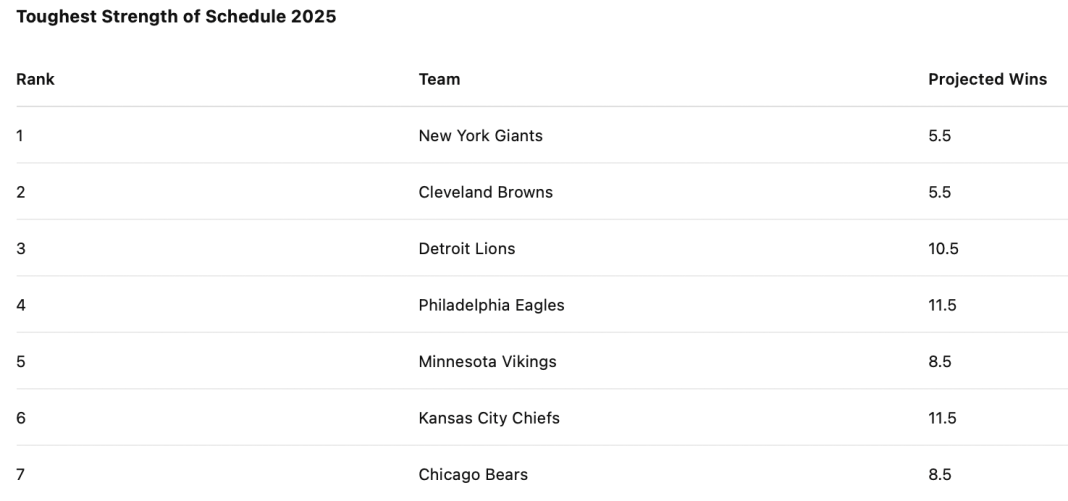Click rank number 1 in the table
The width and height of the screenshot is (1068, 501).
(x=20, y=135)
